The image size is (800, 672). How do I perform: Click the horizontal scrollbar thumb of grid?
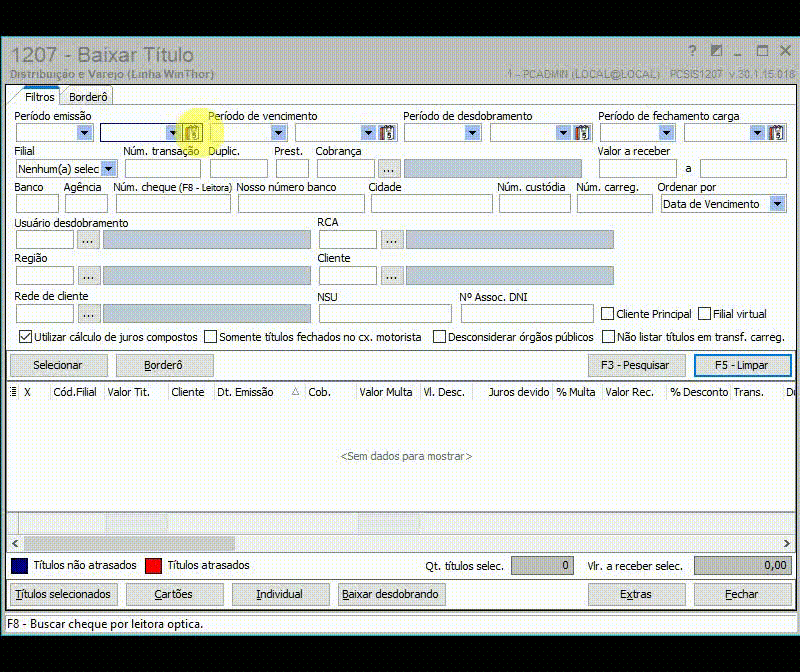point(130,543)
